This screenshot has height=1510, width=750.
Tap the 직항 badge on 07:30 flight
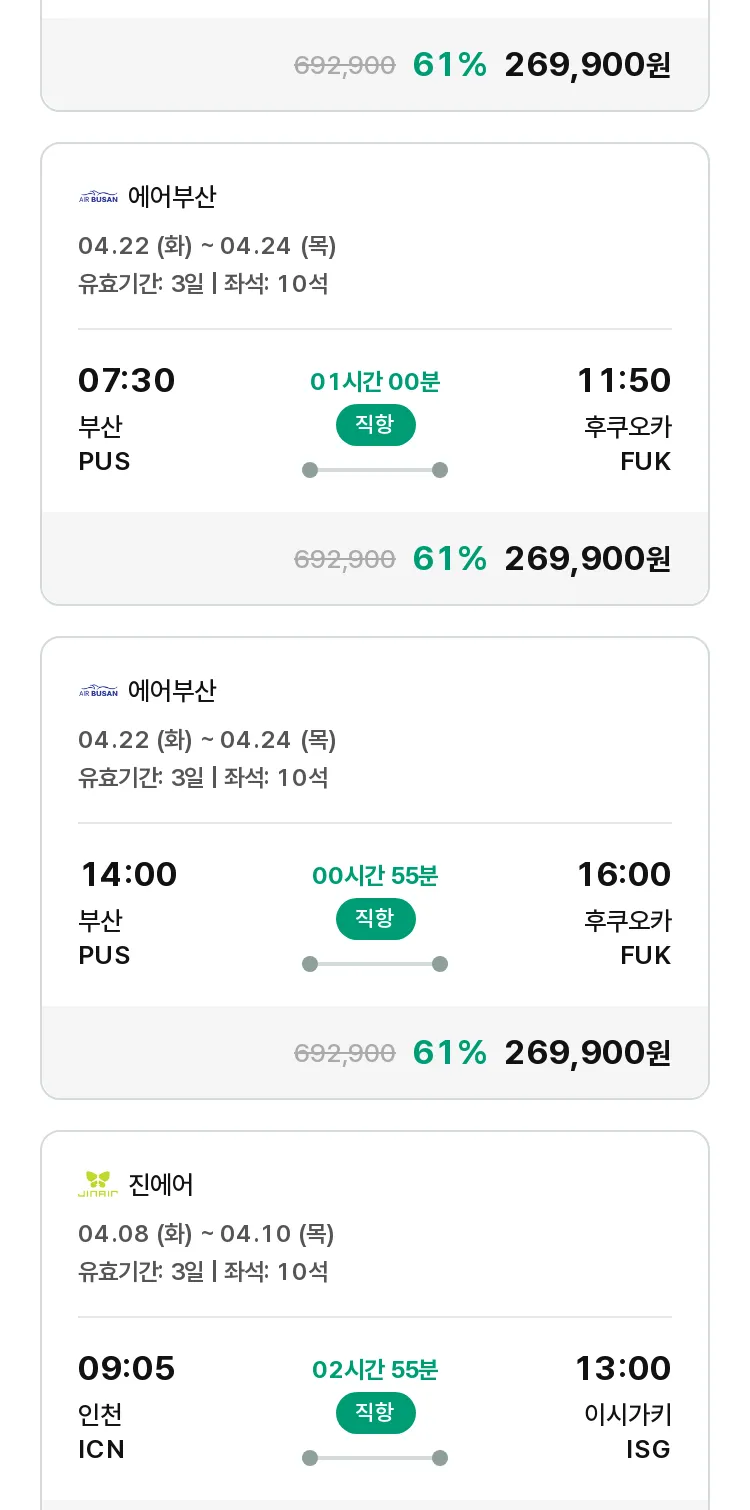[375, 425]
